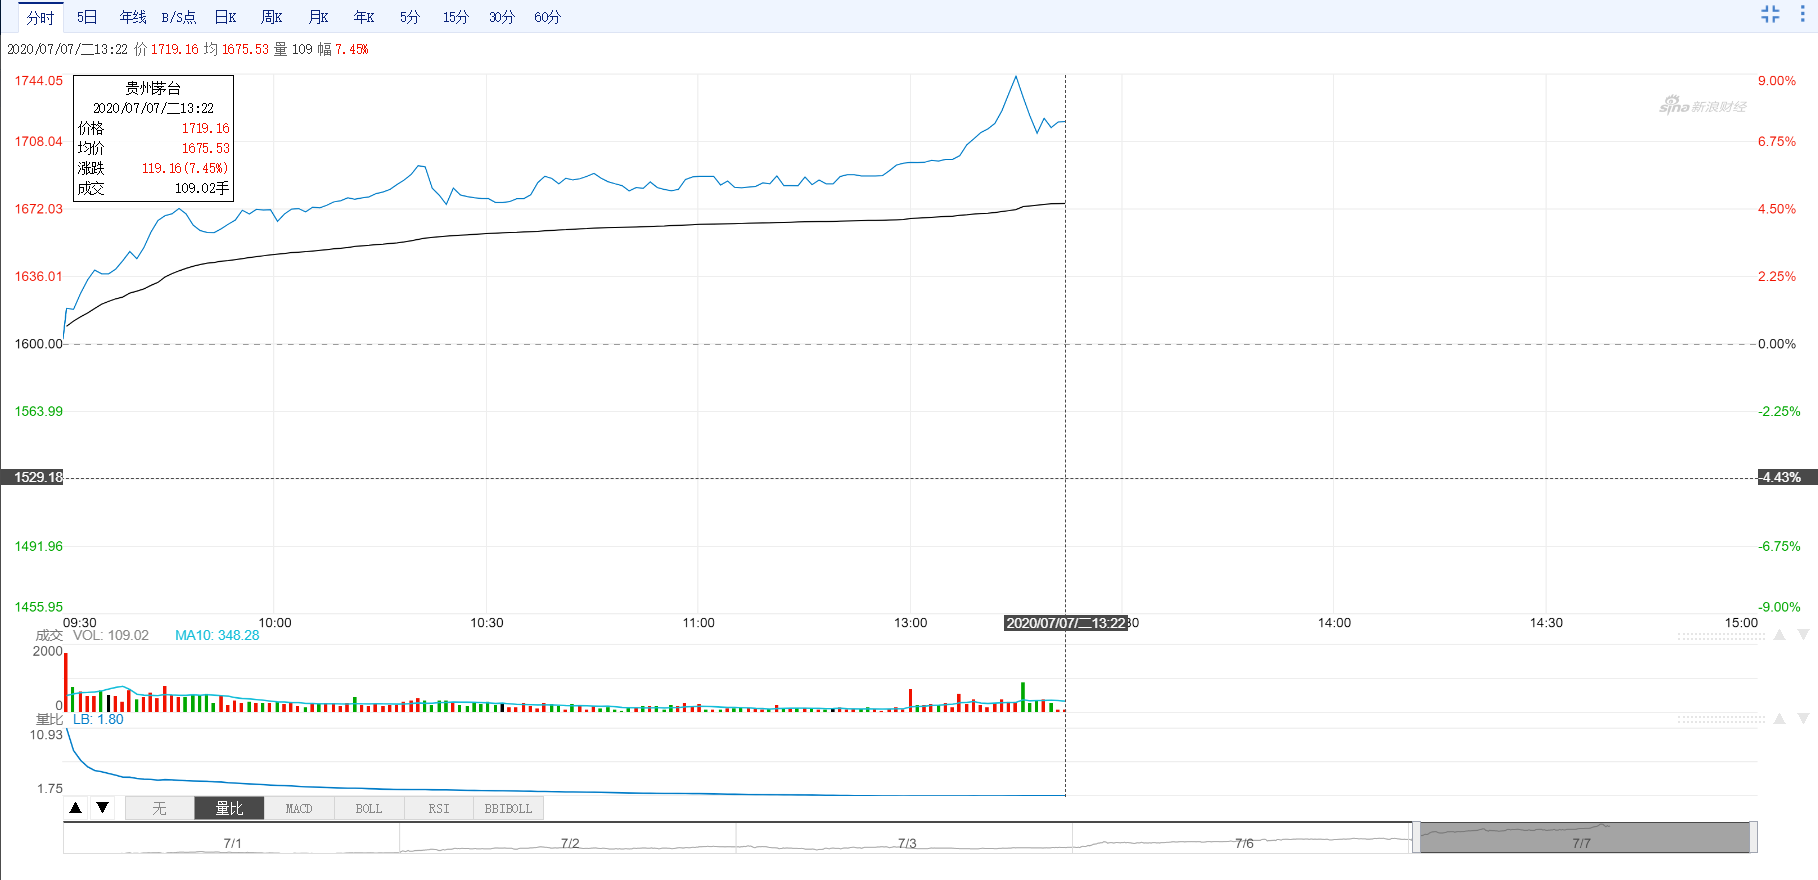Click the 10.93 量比 axis label
Screen dimensions: 1818x880
pyautogui.click(x=46, y=735)
